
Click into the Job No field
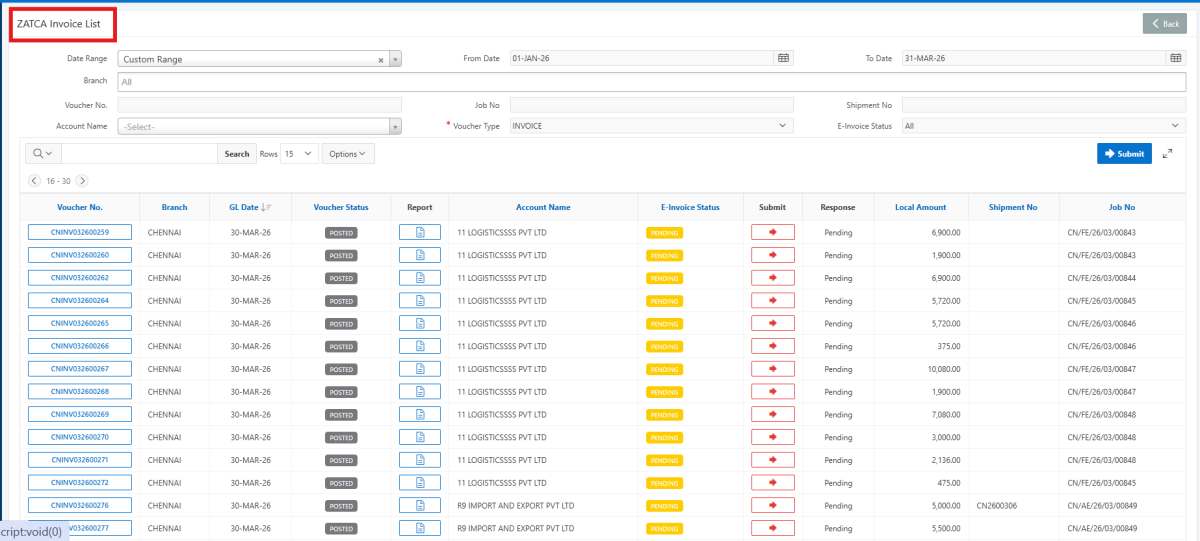[651, 104]
